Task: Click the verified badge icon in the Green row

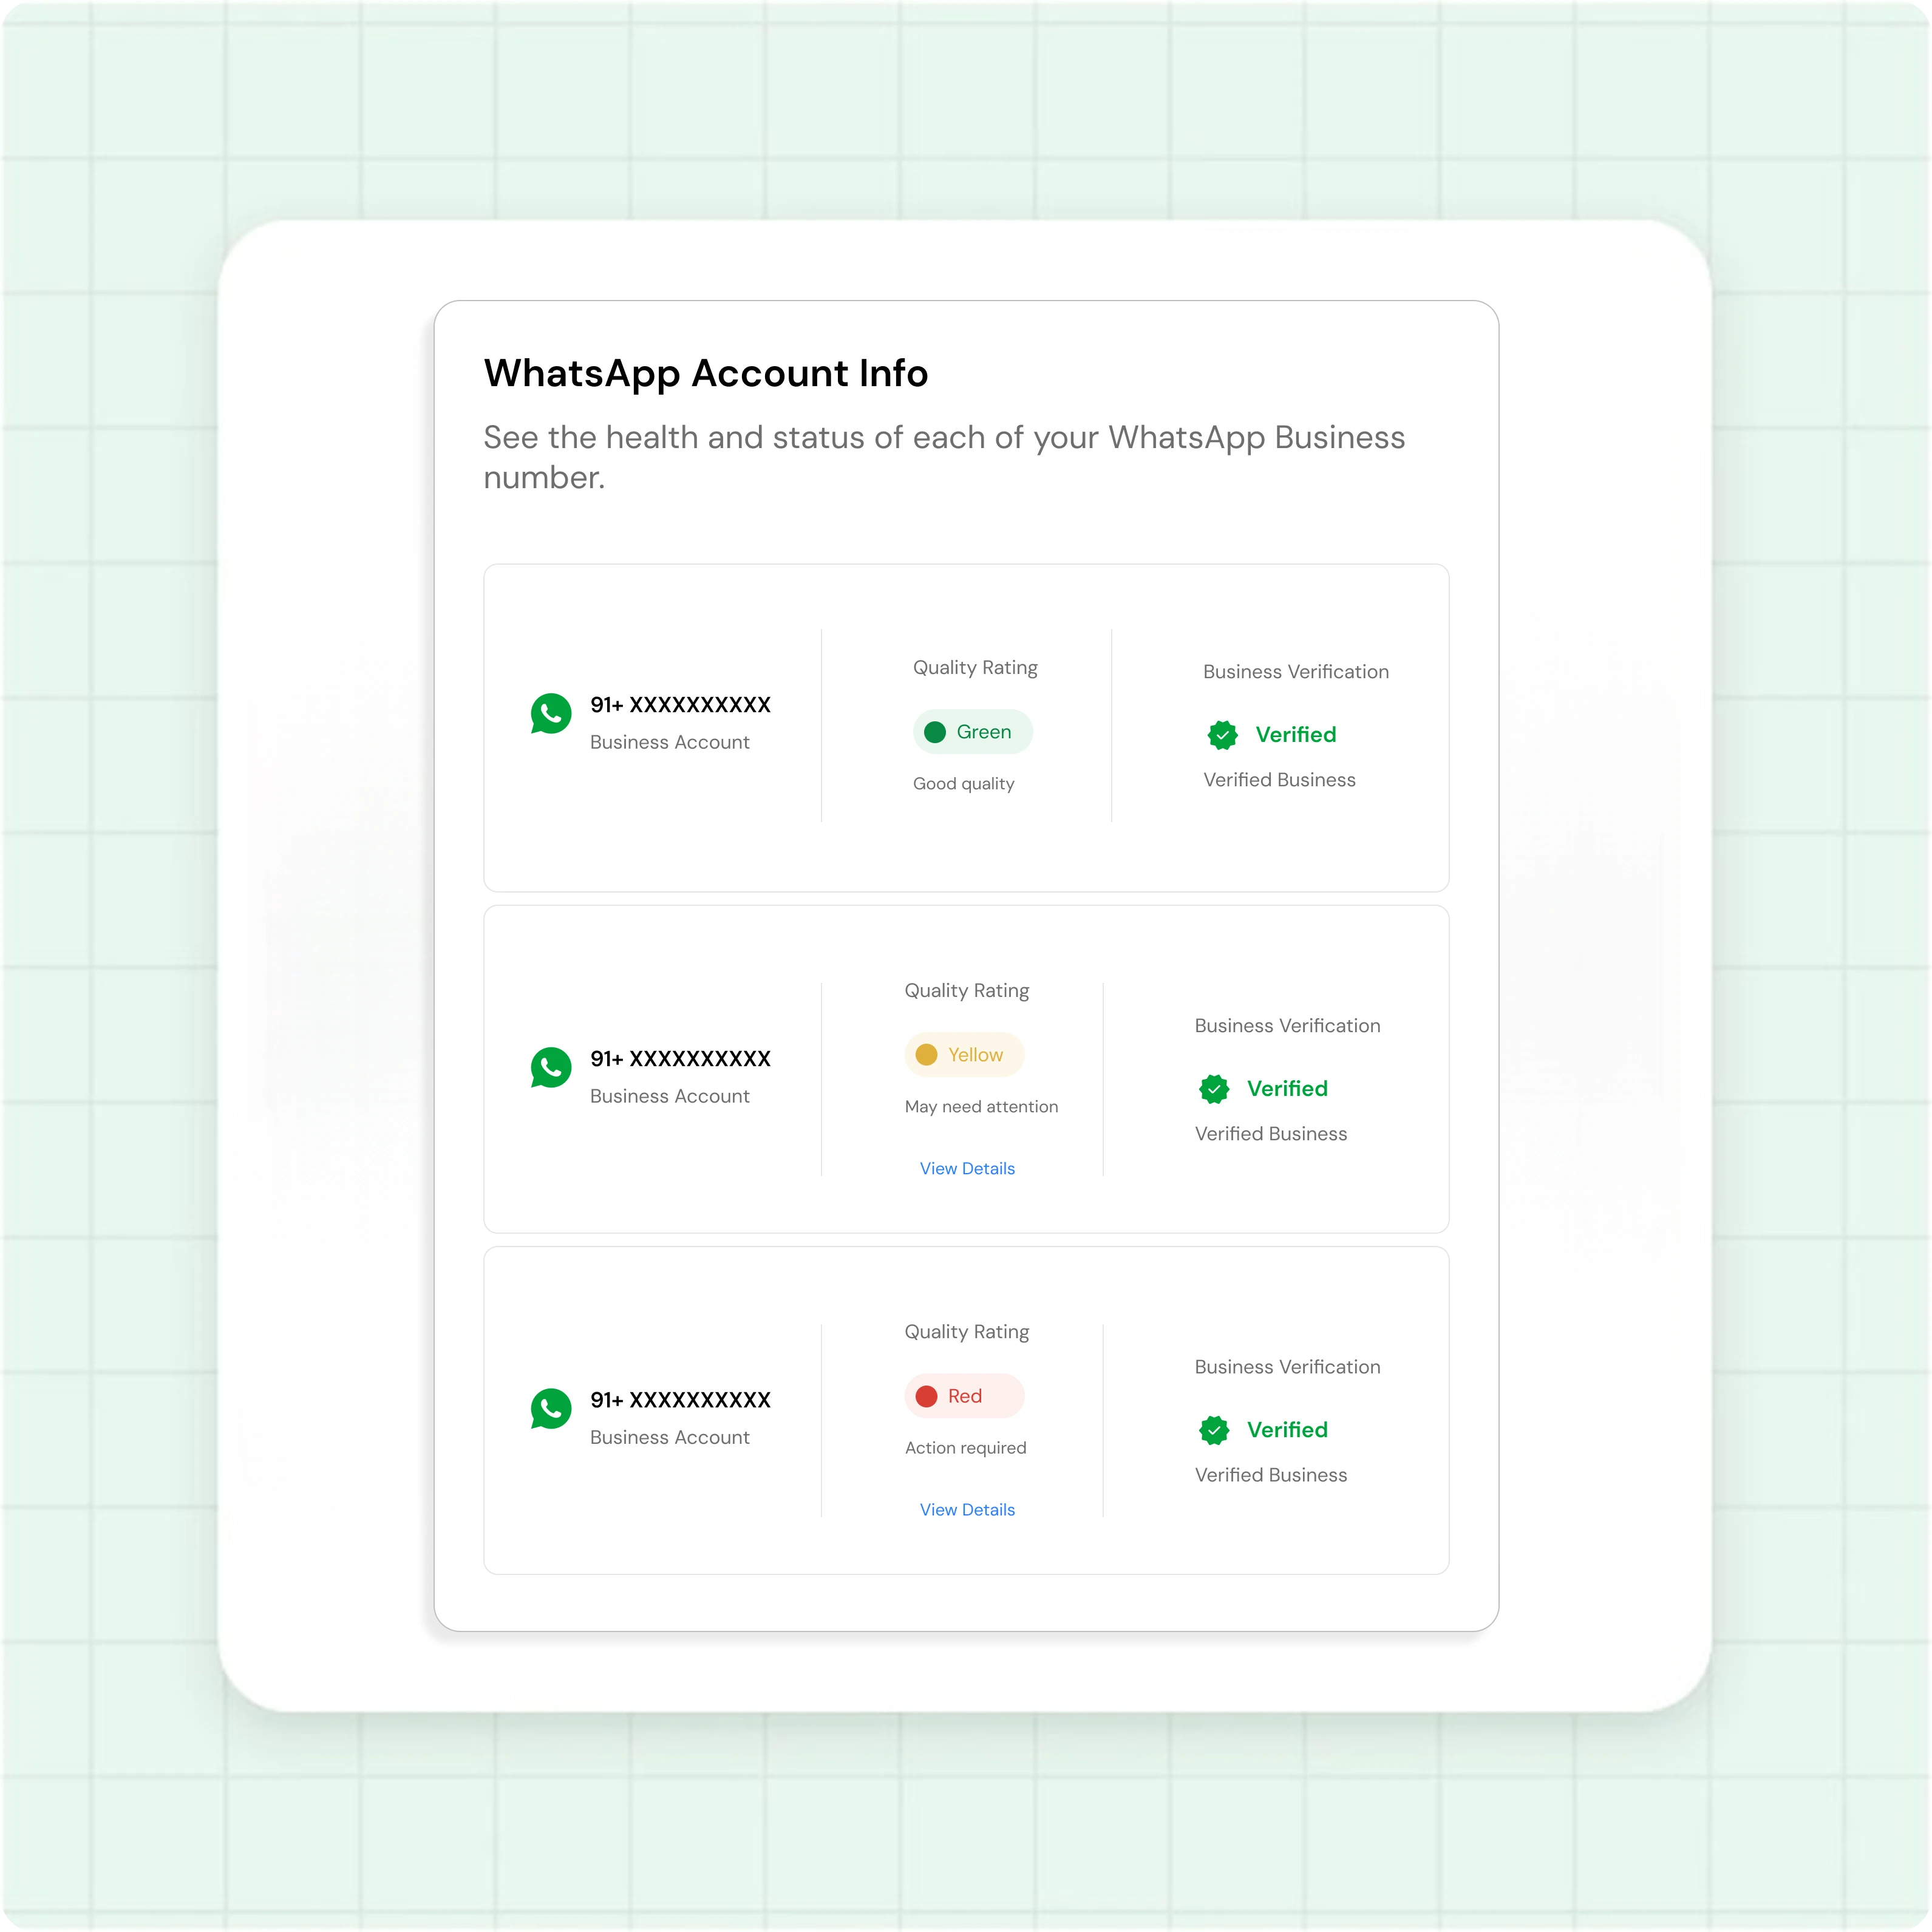Action: 1223,735
